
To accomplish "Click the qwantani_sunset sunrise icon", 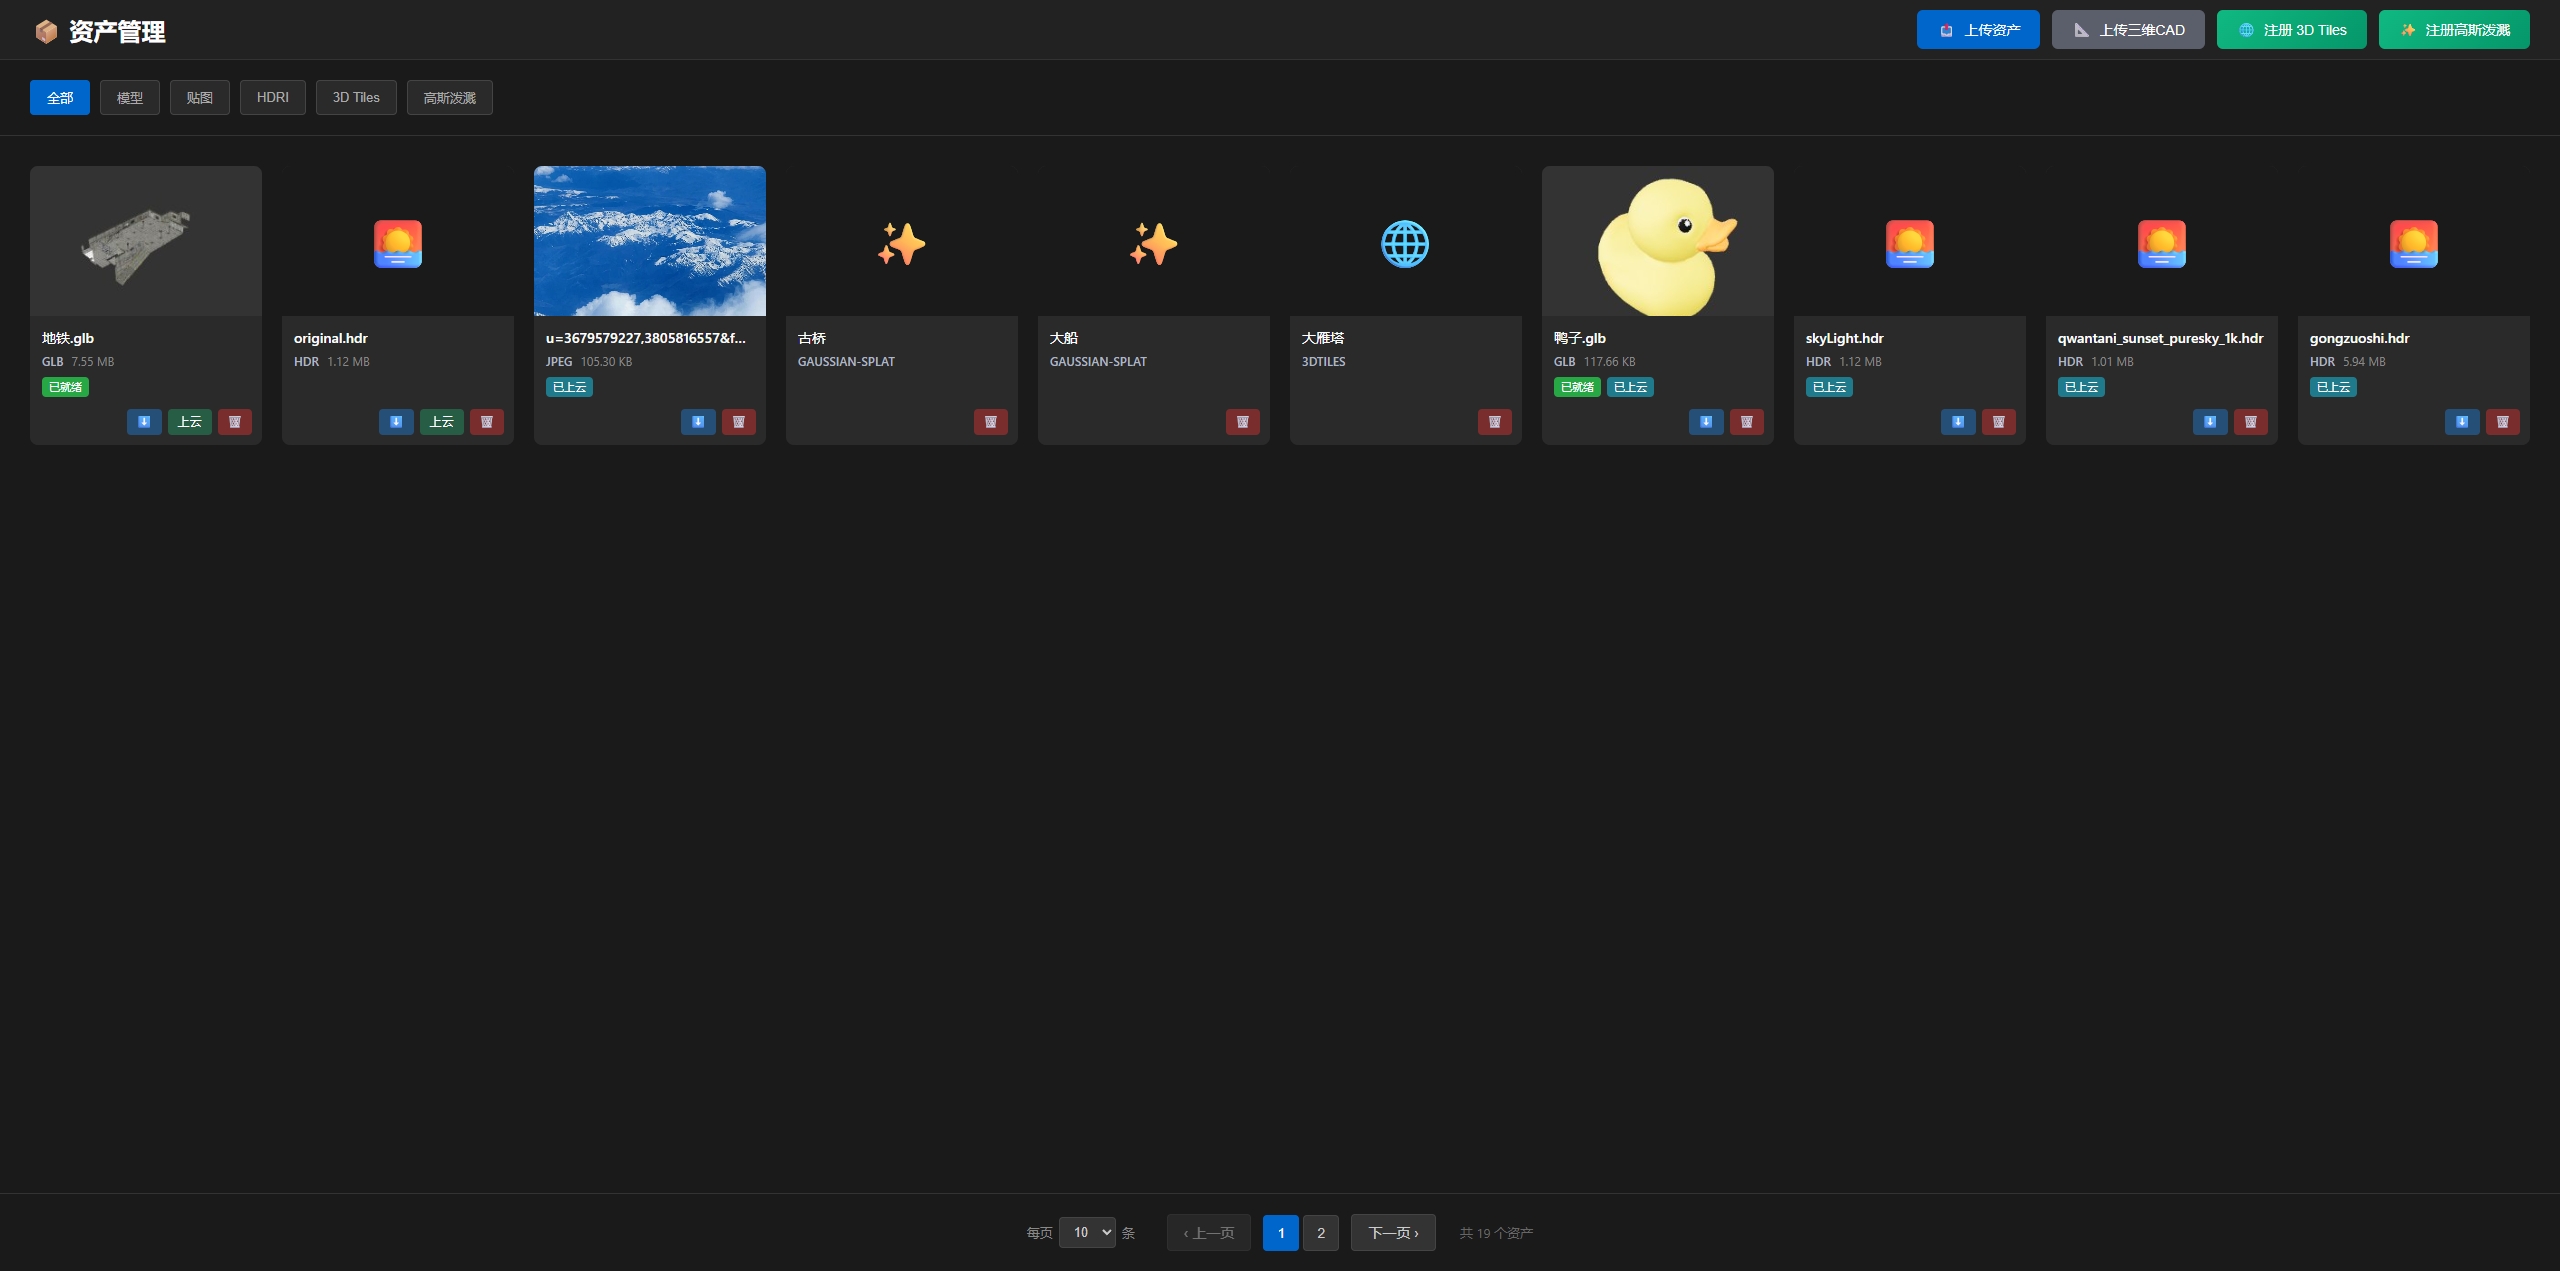I will tap(2162, 244).
